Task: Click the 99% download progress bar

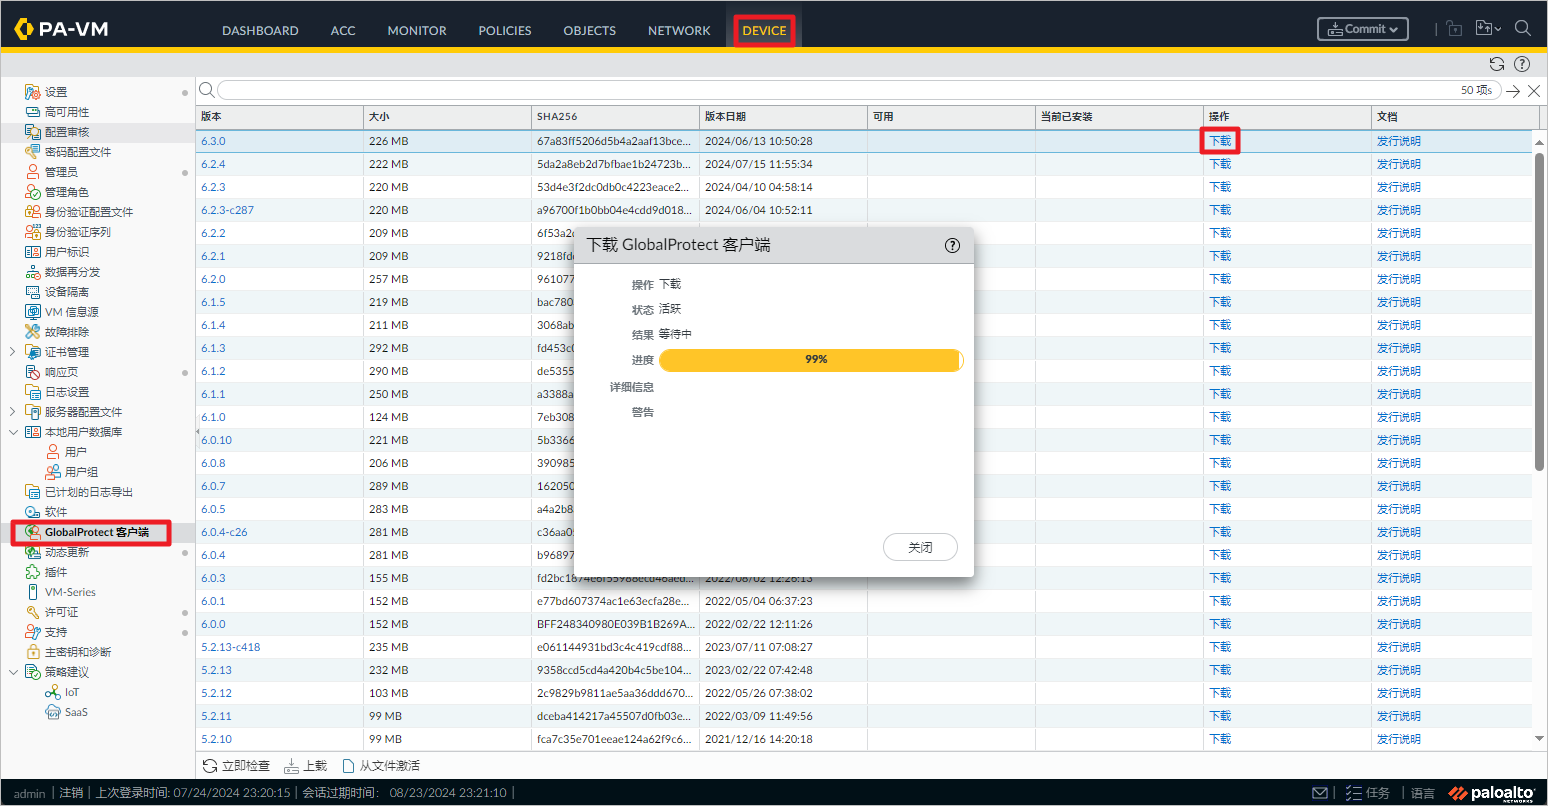Action: [x=811, y=360]
